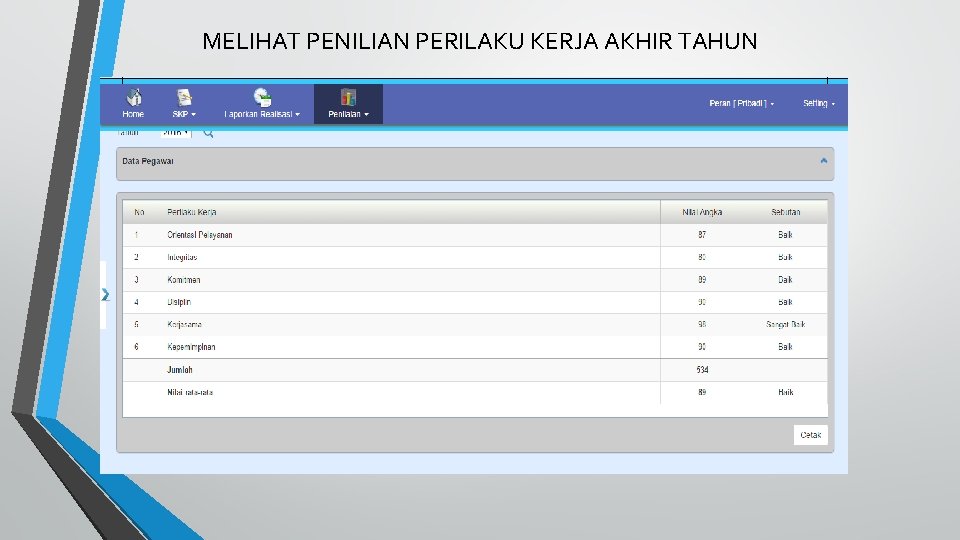Click the Jumlah total label
960x540 pixels.
coord(179,370)
